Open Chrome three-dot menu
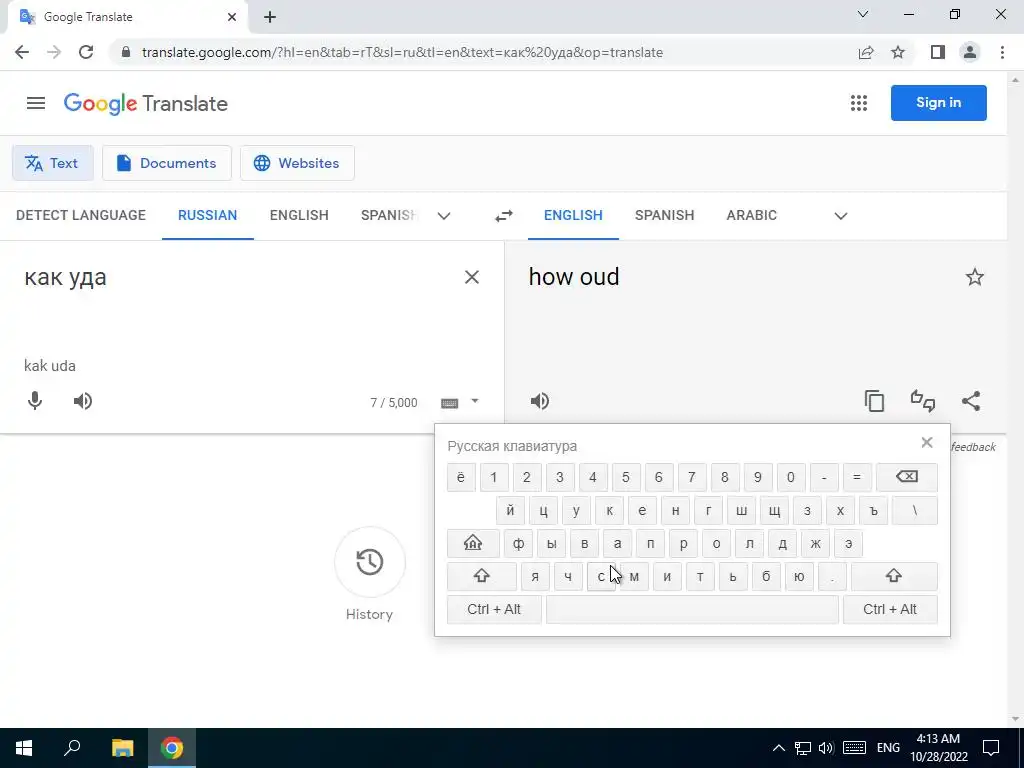Image resolution: width=1024 pixels, height=768 pixels. pyautogui.click(x=1002, y=52)
